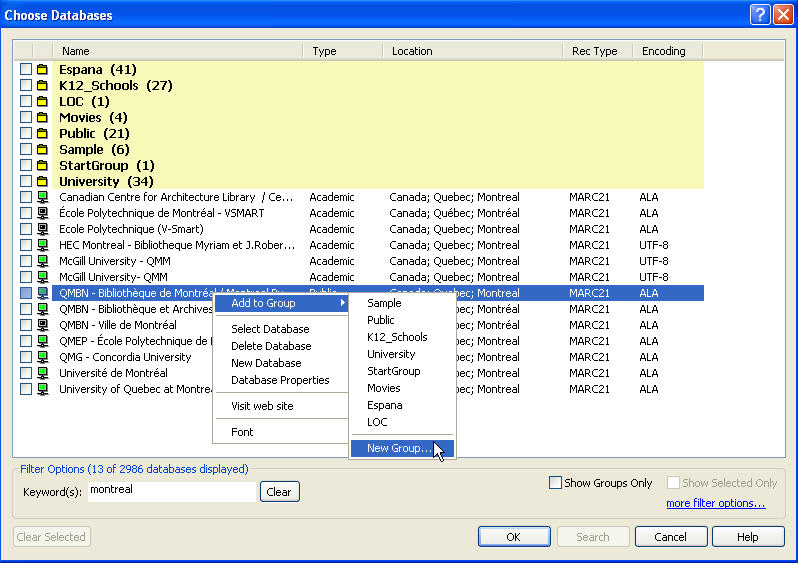This screenshot has width=798, height=563.
Task: Click the Cancel button
Action: (x=670, y=537)
